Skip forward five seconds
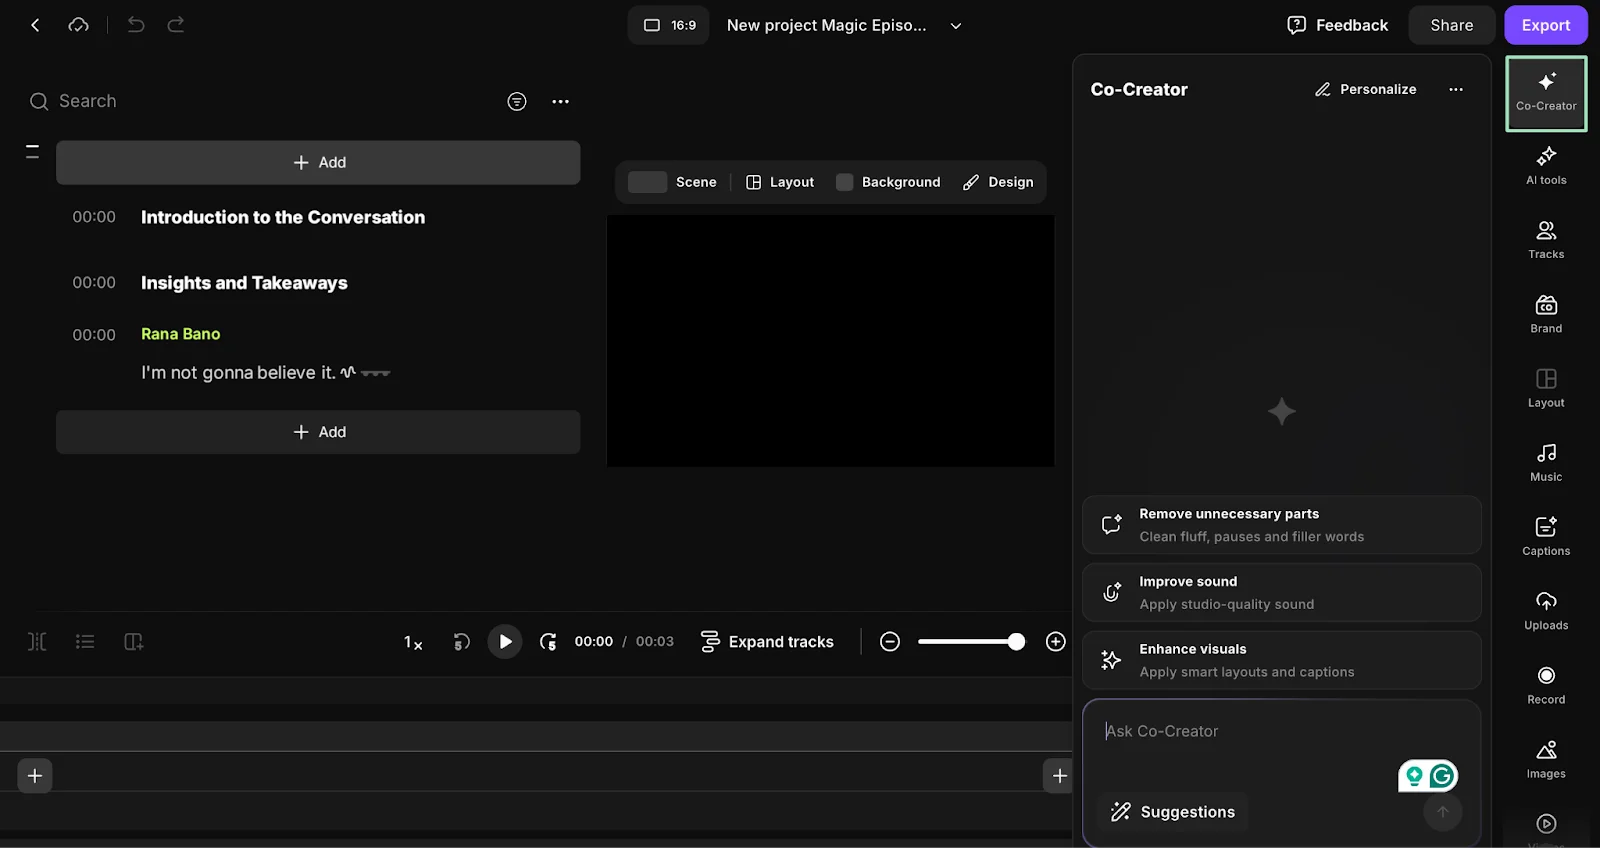The height and width of the screenshot is (848, 1600). pyautogui.click(x=548, y=642)
